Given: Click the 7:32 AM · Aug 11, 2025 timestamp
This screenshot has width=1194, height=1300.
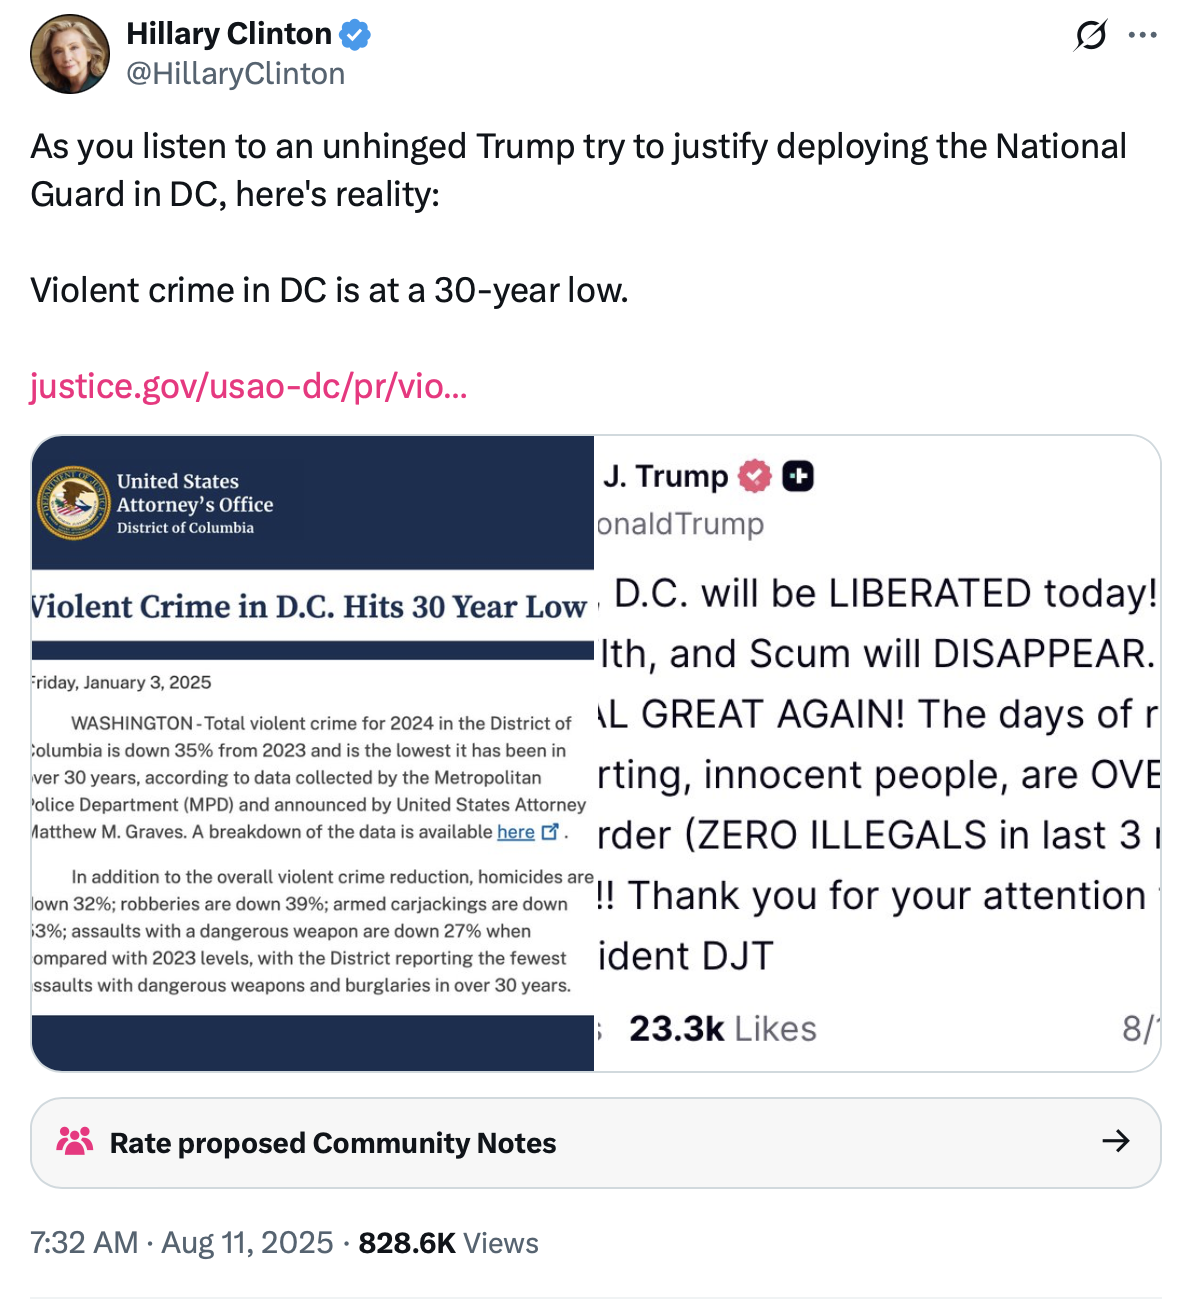Looking at the screenshot, I should 181,1243.
